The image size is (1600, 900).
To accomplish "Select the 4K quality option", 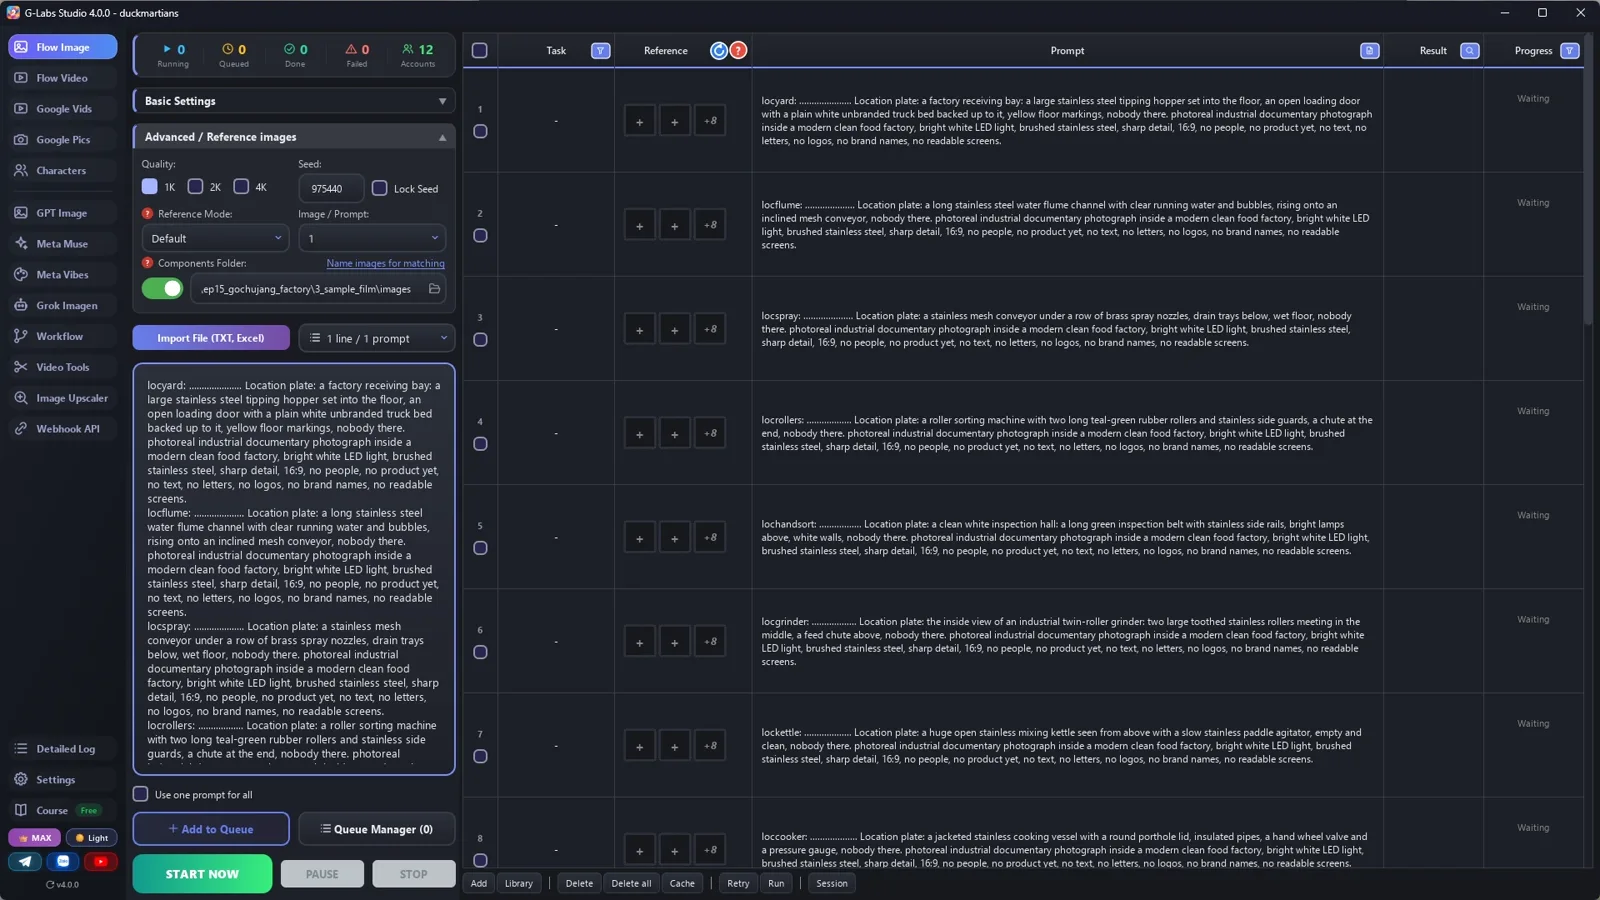I will pyautogui.click(x=241, y=187).
